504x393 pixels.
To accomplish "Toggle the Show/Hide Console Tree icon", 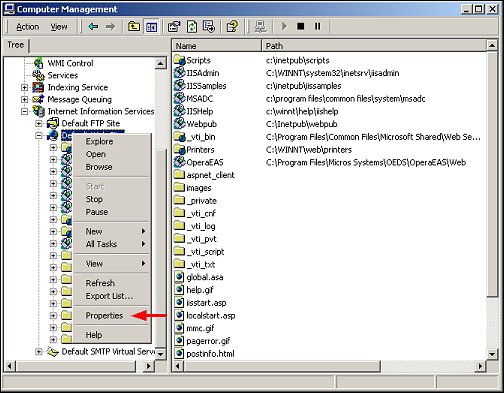I will click(151, 27).
